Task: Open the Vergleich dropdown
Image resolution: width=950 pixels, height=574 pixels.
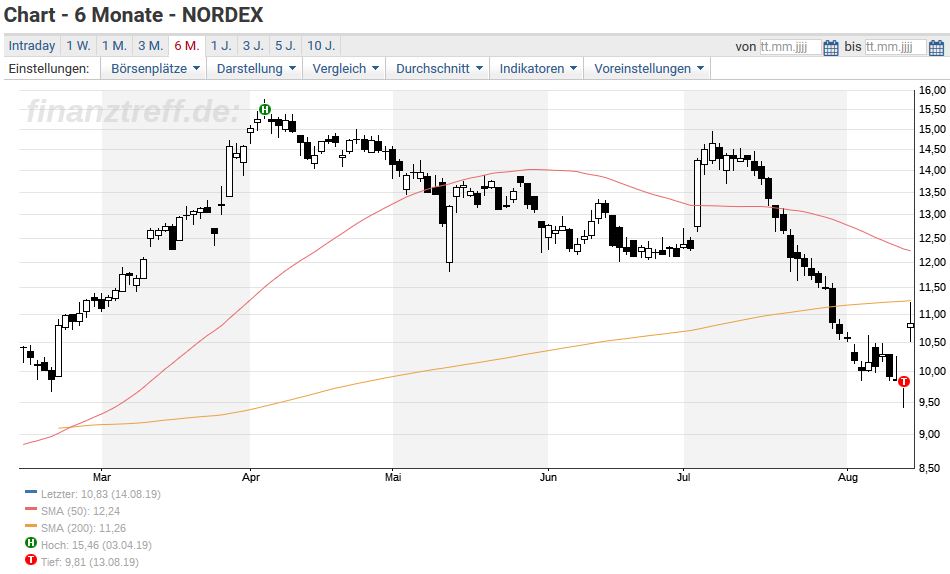Action: (345, 68)
